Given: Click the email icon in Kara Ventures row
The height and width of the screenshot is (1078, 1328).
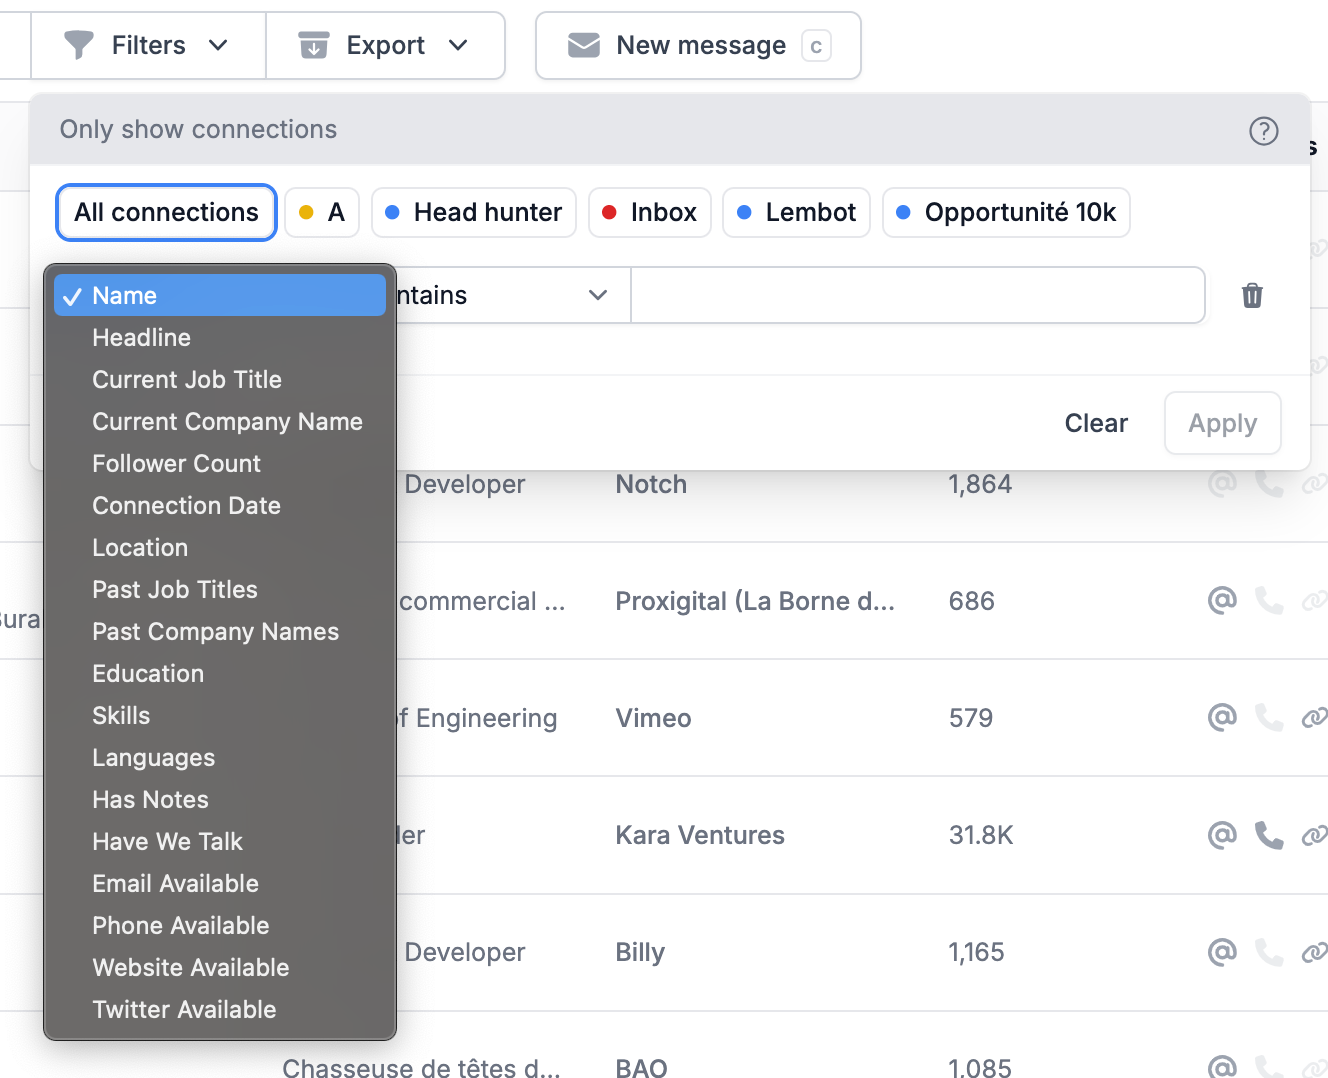Looking at the screenshot, I should coord(1222,834).
